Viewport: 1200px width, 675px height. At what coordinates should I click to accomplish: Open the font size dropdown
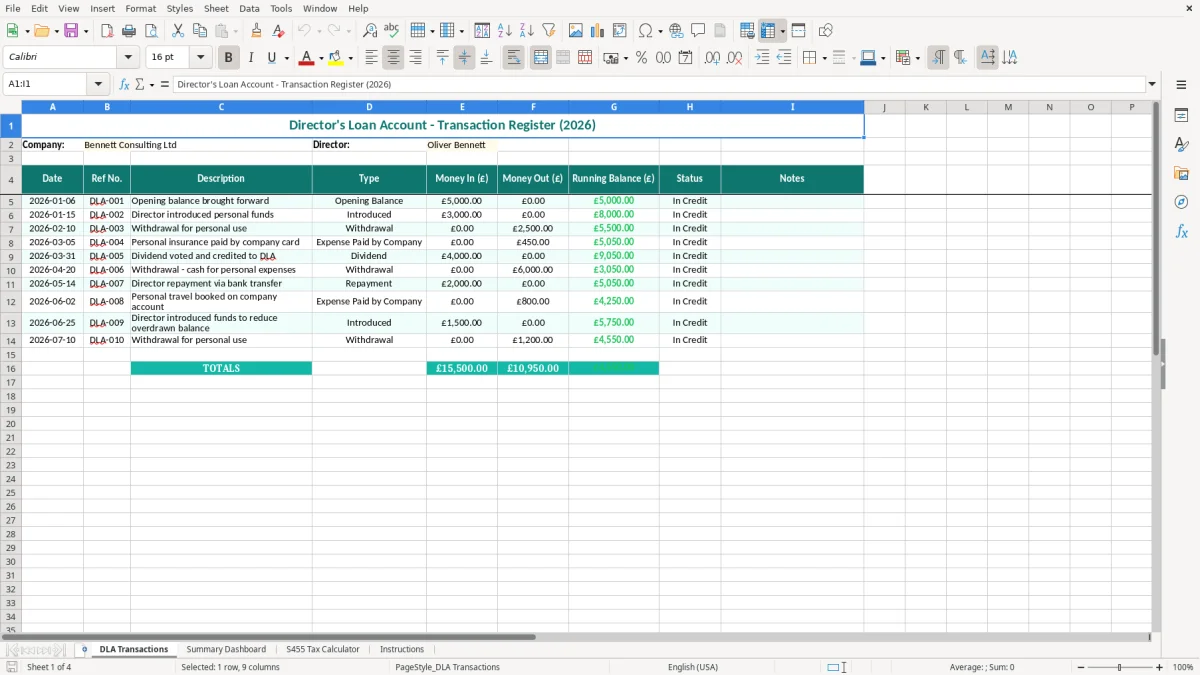pos(200,58)
